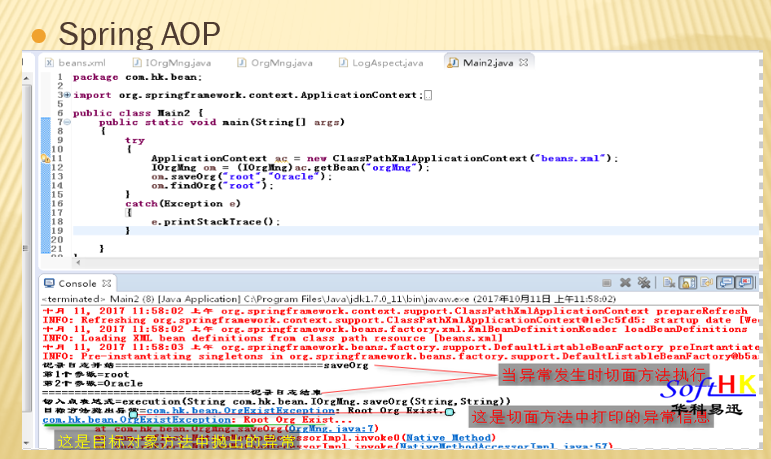This screenshot has height=459, width=771.
Task: Click the "orgMng" string literal
Action: tap(392, 167)
